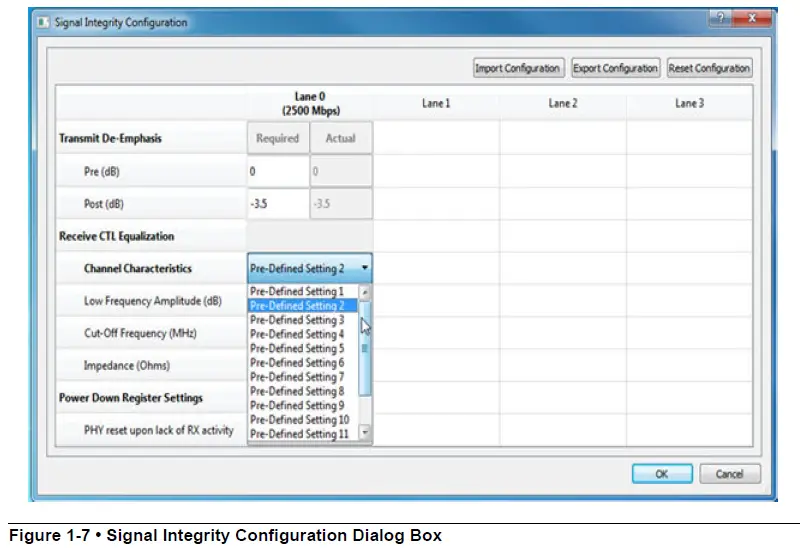Image resolution: width=800 pixels, height=548 pixels.
Task: Choose Pre-Defined Setting 4
Action: pos(303,334)
